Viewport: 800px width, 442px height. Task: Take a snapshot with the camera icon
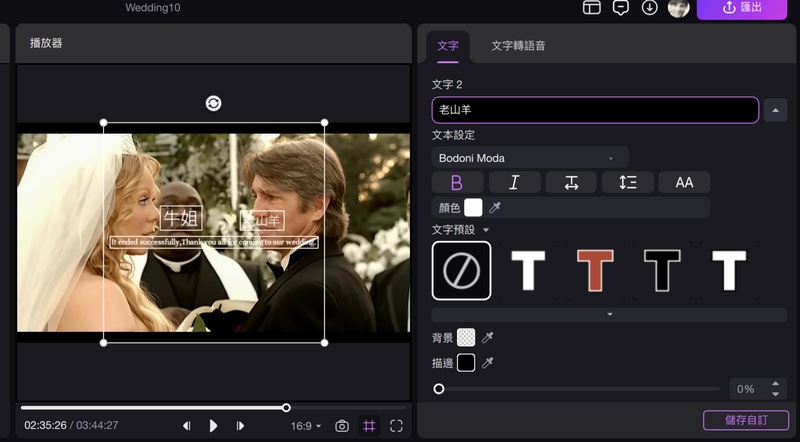point(342,426)
